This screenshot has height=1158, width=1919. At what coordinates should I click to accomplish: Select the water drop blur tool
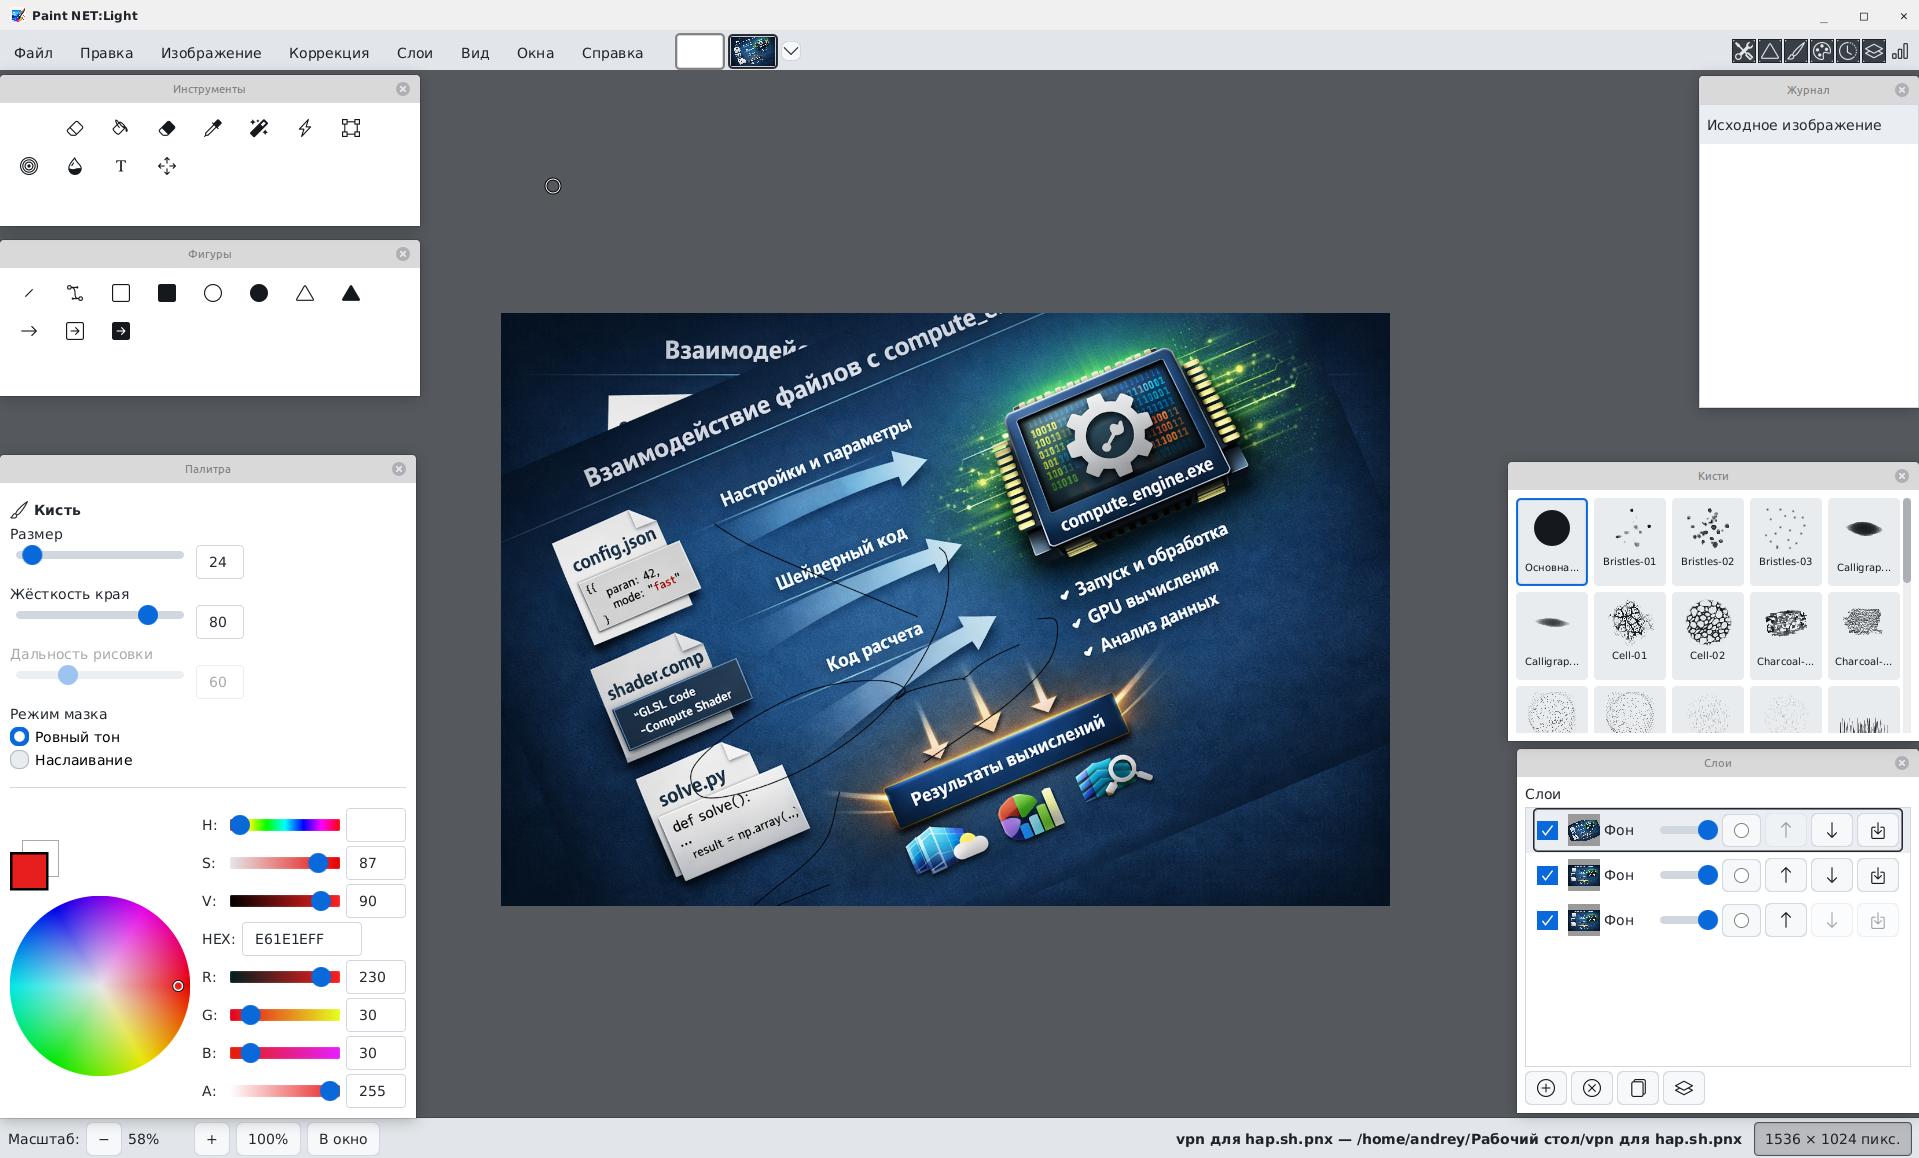click(75, 166)
